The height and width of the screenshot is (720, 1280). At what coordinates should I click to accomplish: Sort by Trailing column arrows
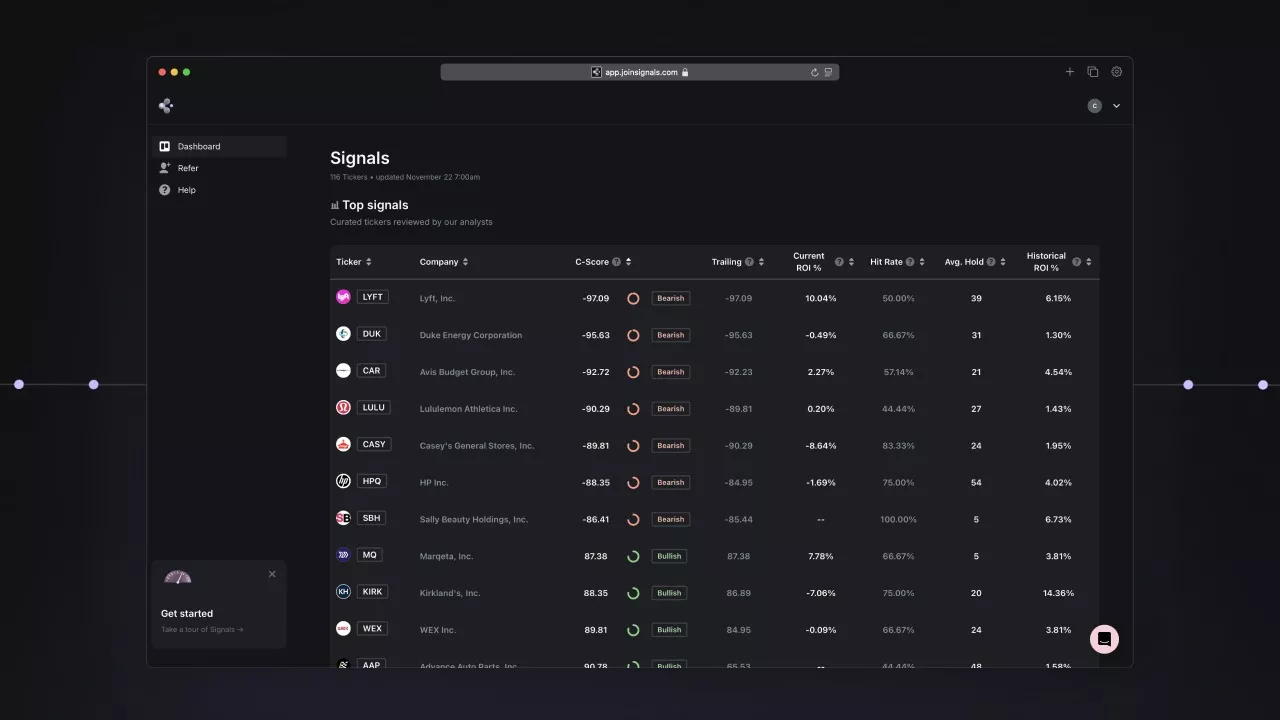coord(761,262)
